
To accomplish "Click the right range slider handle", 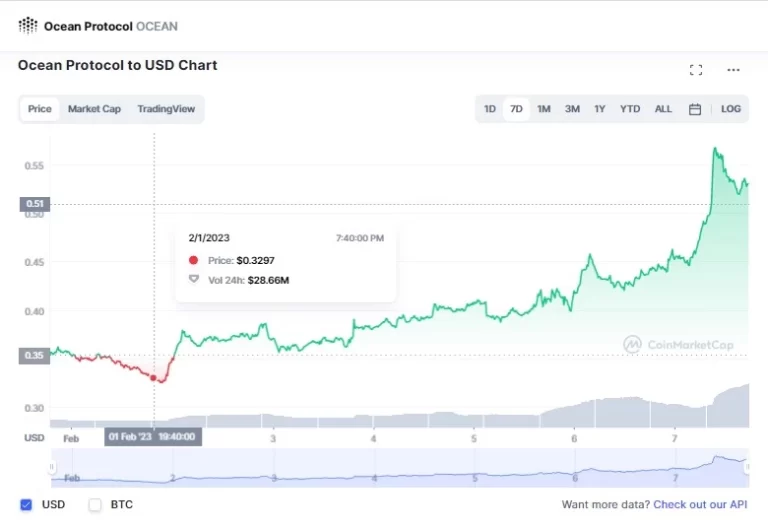I will pyautogui.click(x=747, y=467).
